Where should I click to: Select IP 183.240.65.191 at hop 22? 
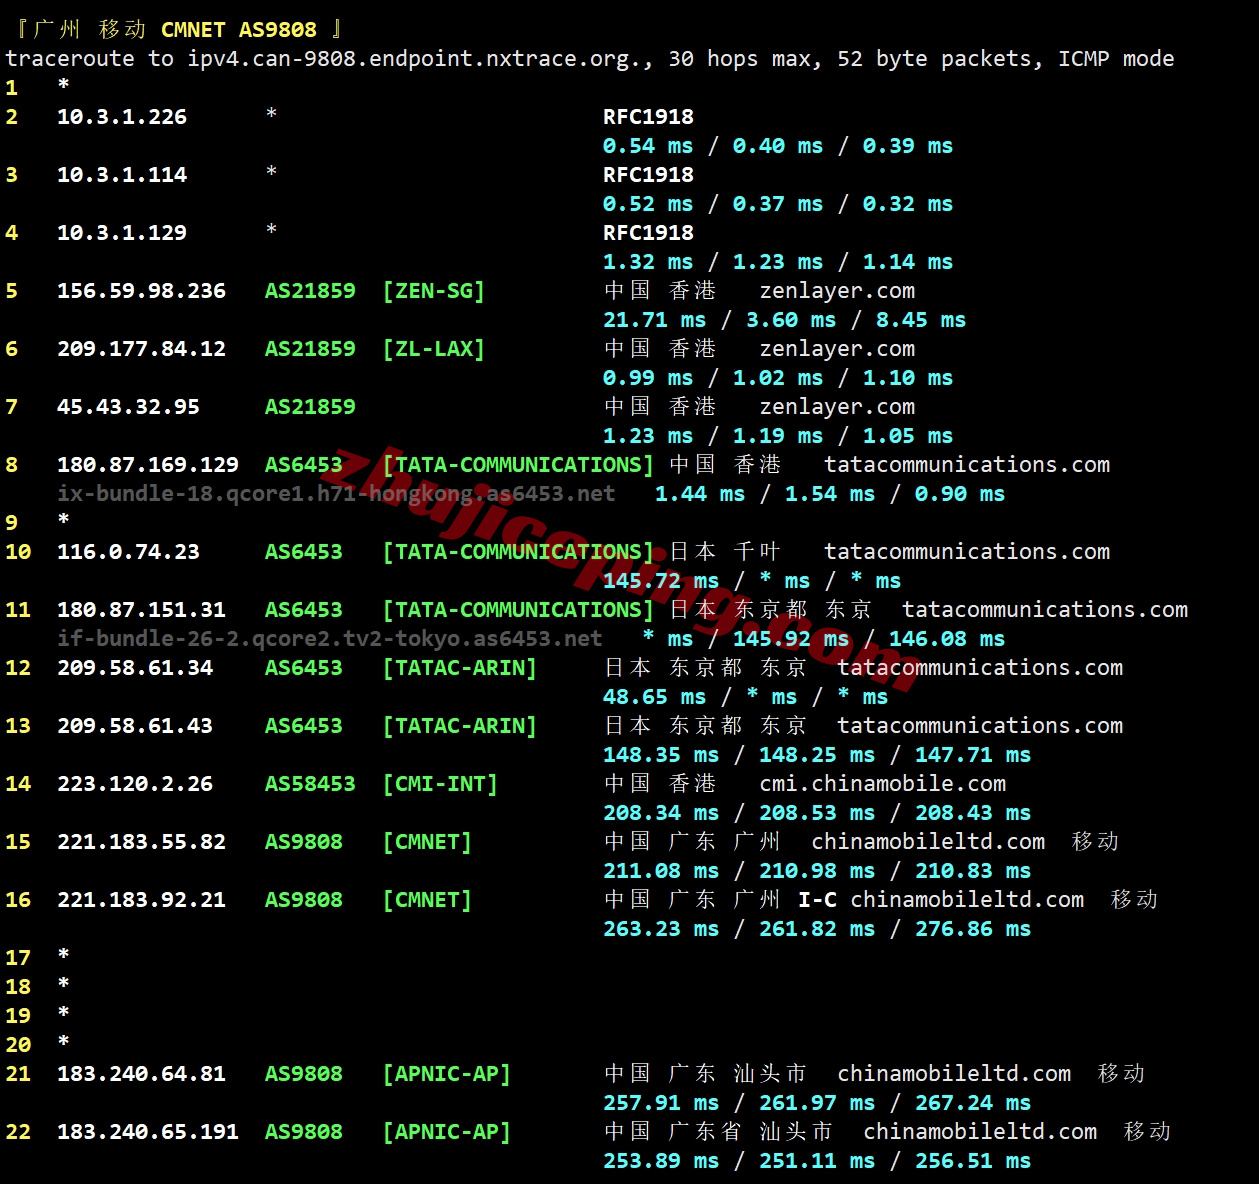coord(148,1132)
